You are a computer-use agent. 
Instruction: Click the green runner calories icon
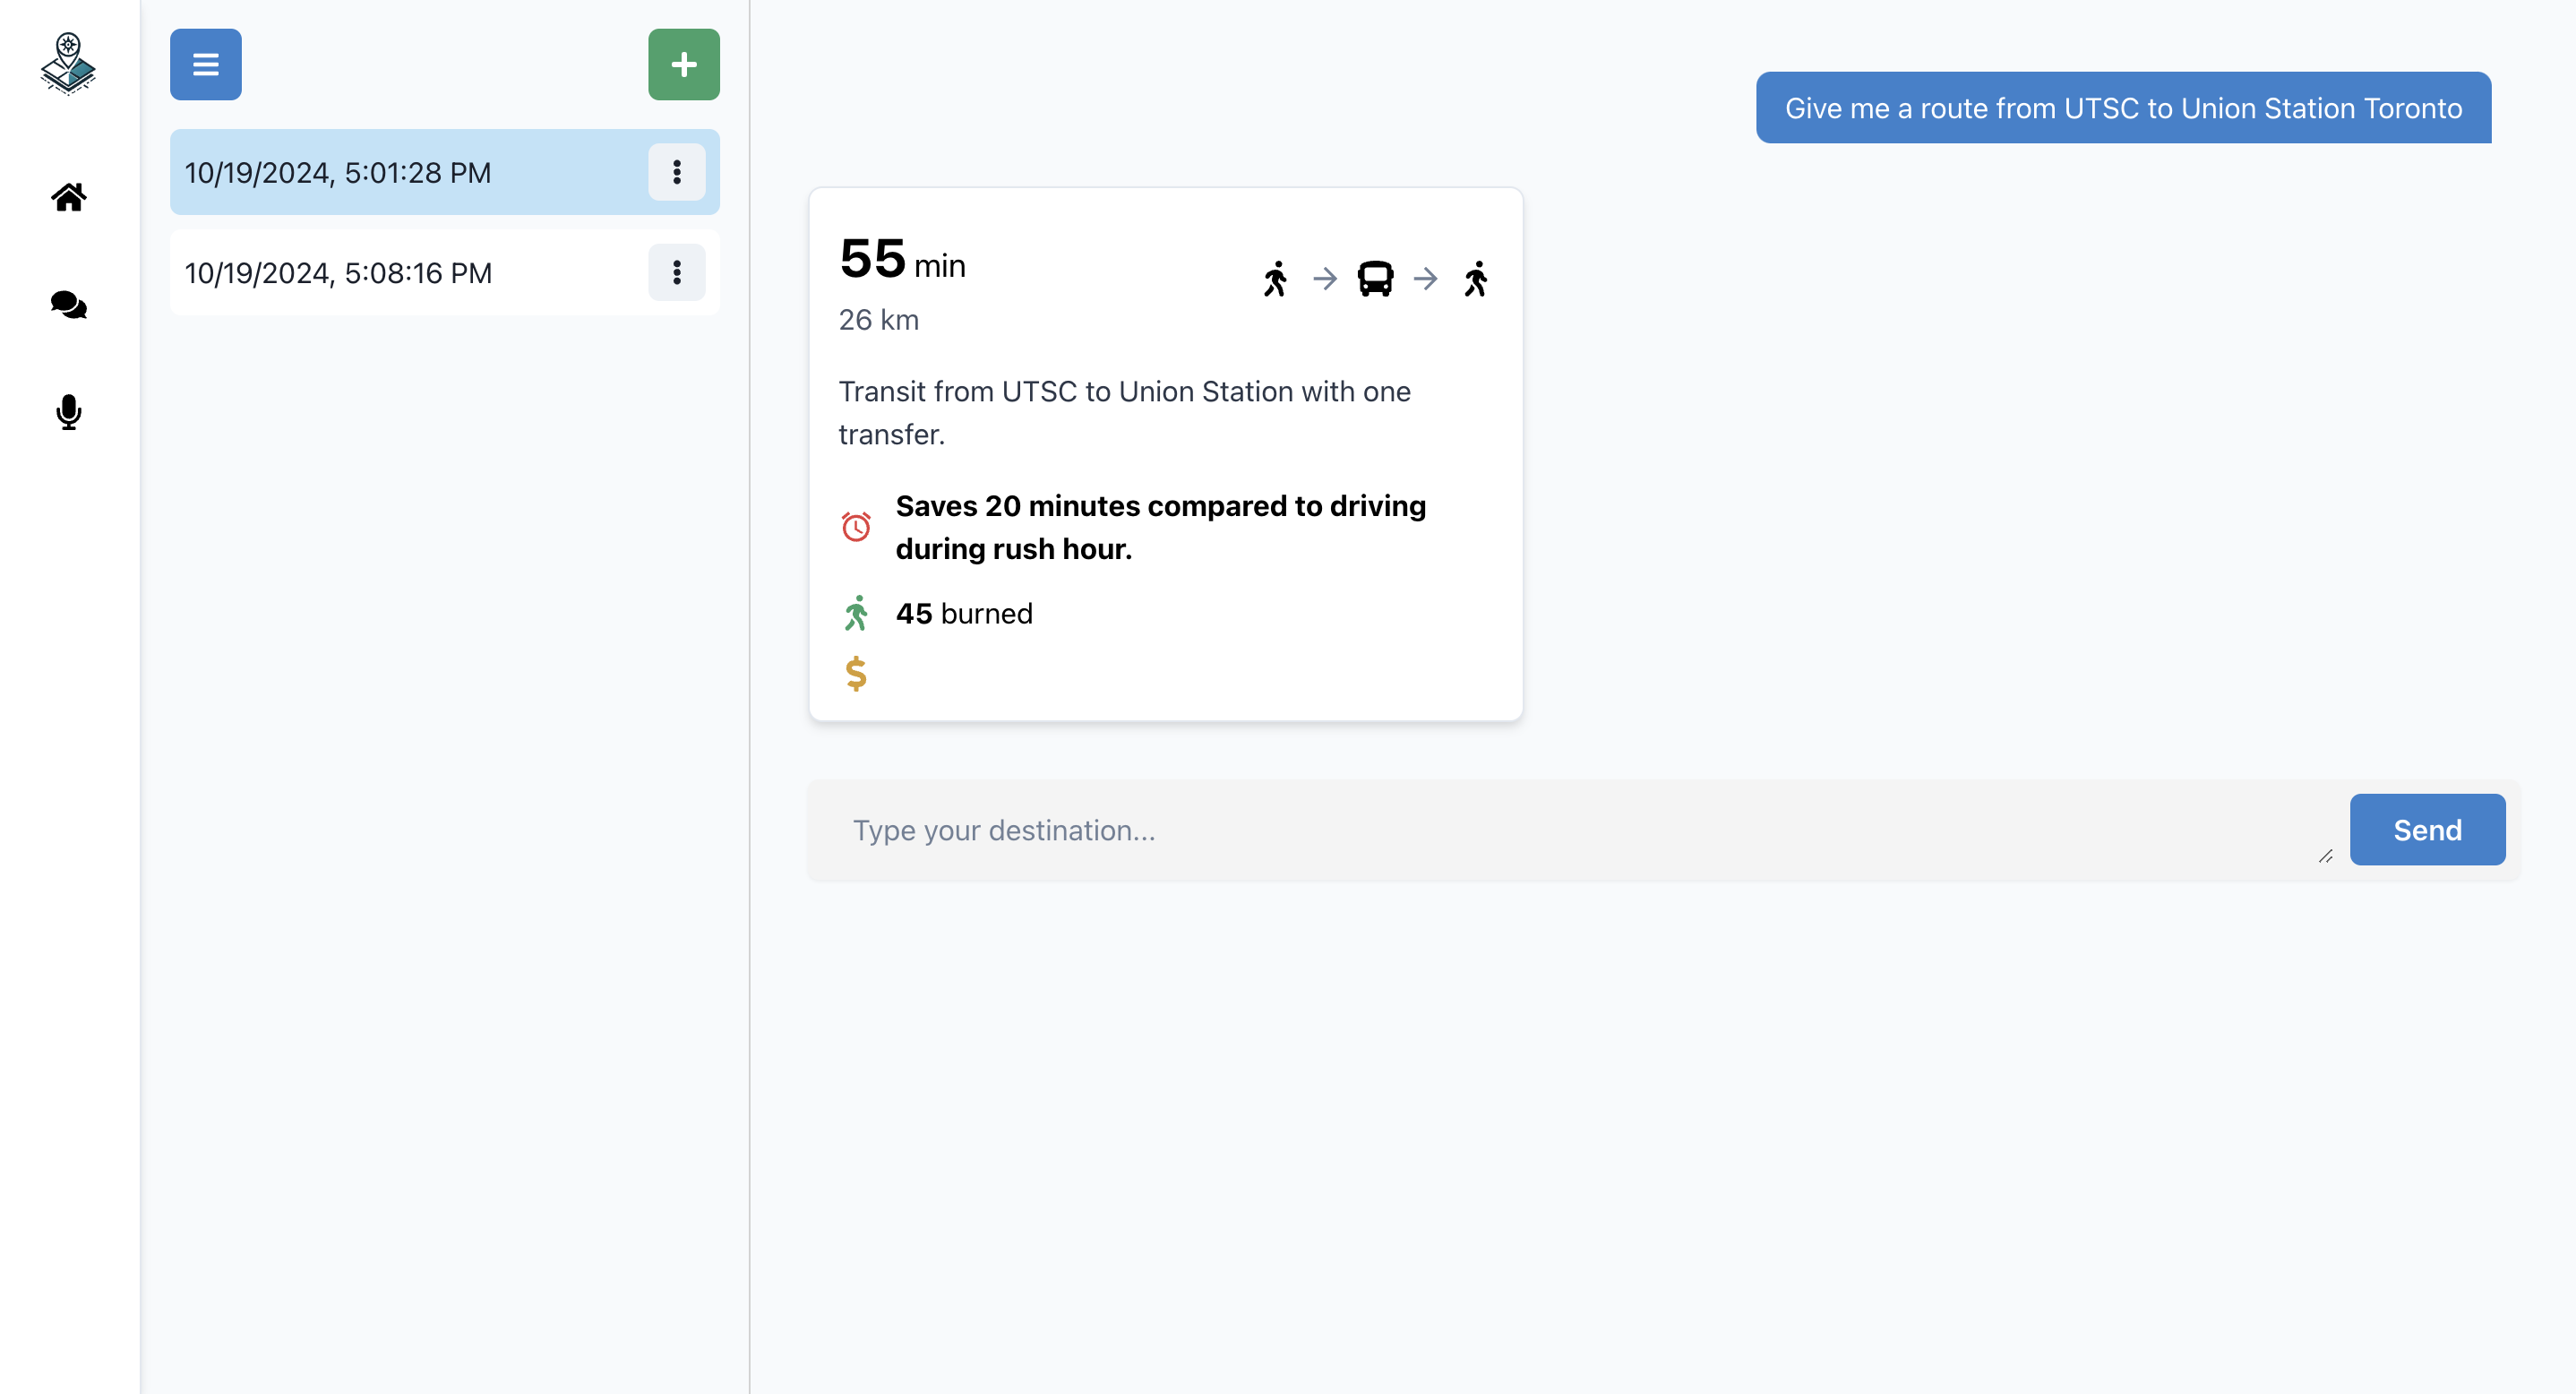856,613
